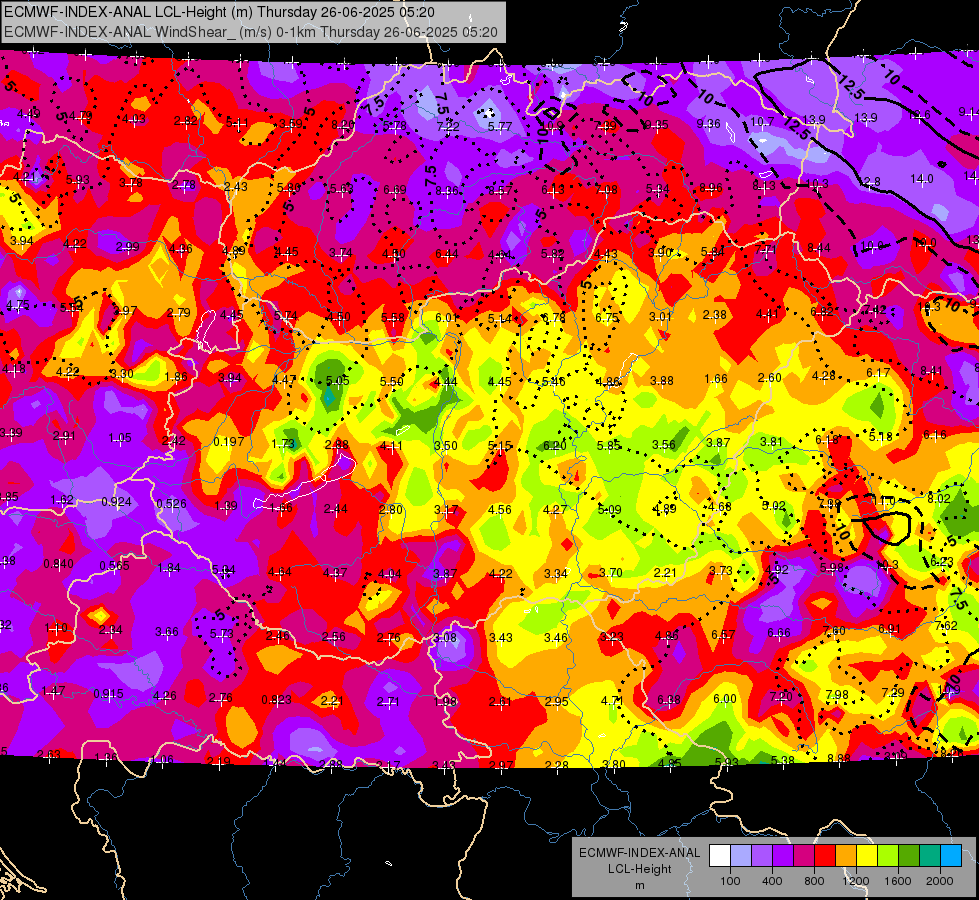Image resolution: width=979 pixels, height=900 pixels.
Task: Click the legend tick label '2000'
Action: [940, 881]
